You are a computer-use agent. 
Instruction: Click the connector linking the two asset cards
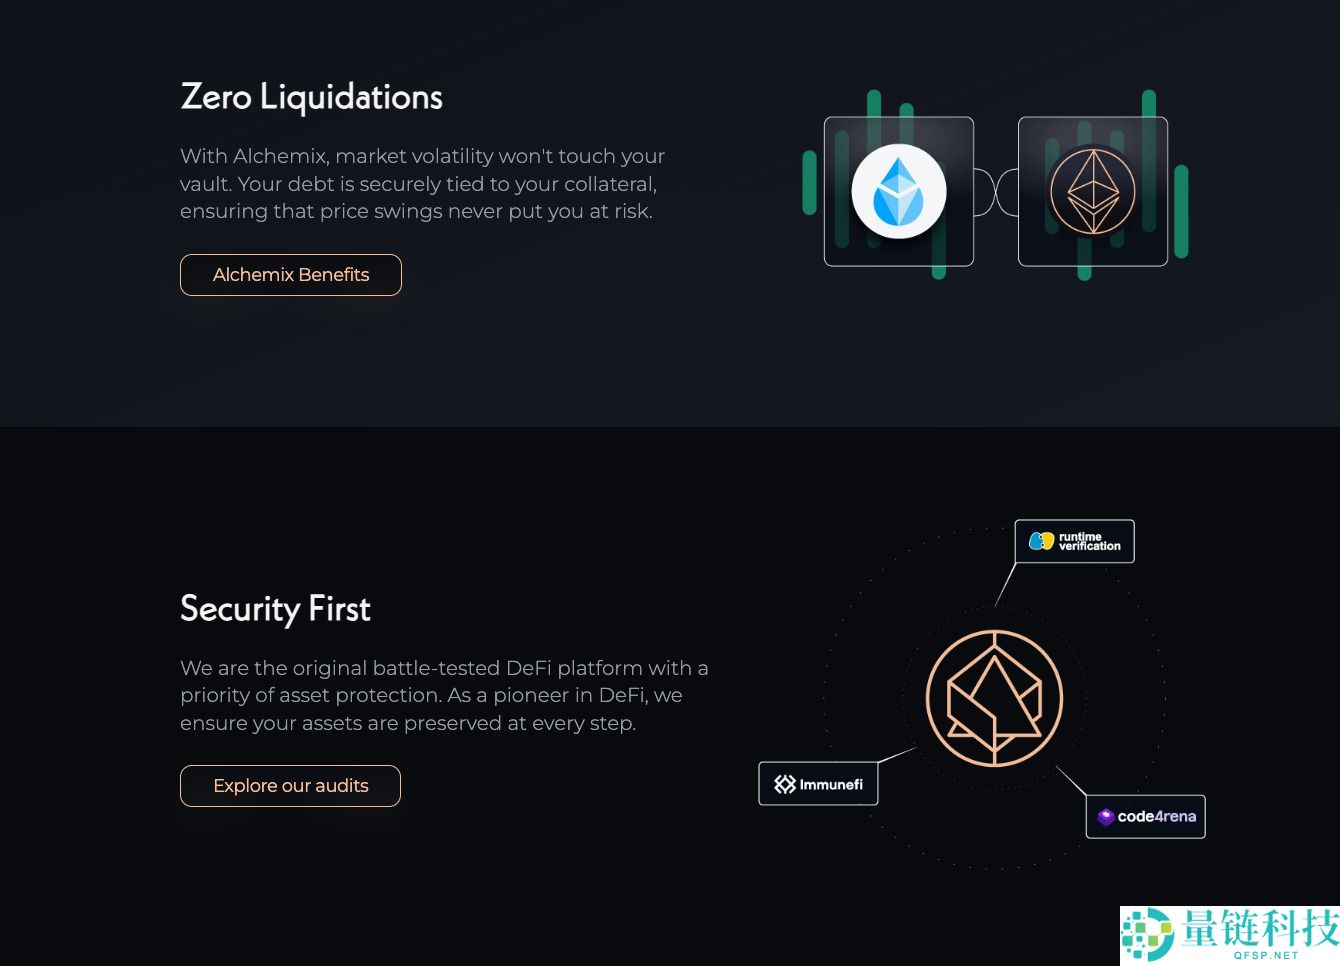click(996, 191)
